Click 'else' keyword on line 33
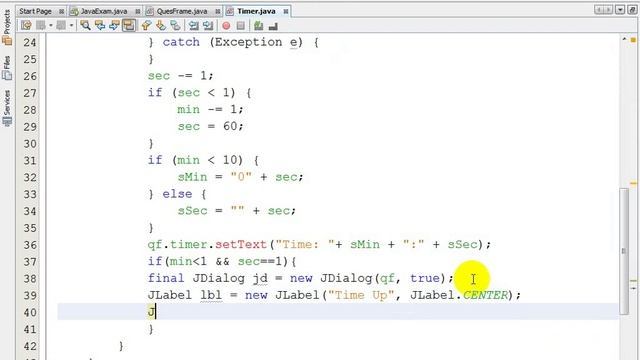Image resolution: width=640 pixels, height=360 pixels. [x=177, y=194]
